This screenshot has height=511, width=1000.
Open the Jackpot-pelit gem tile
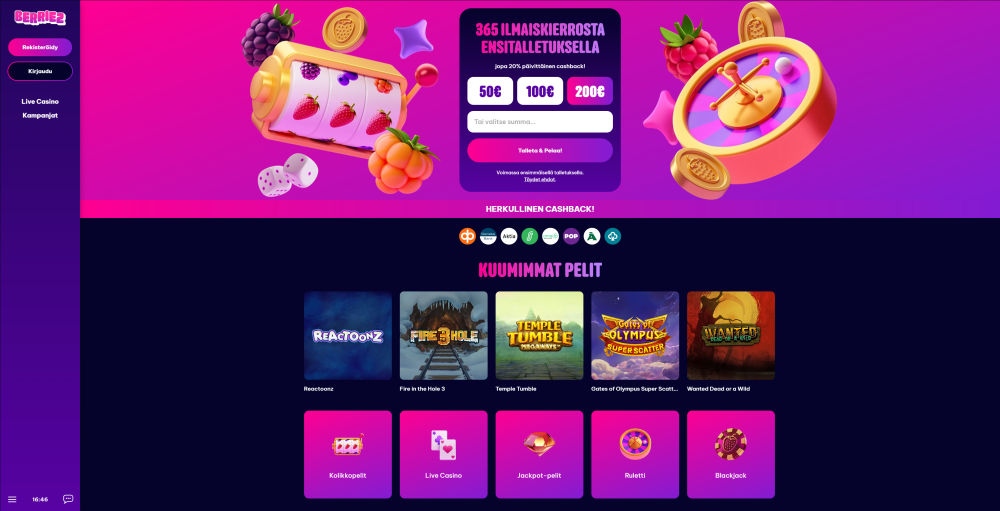click(x=539, y=454)
